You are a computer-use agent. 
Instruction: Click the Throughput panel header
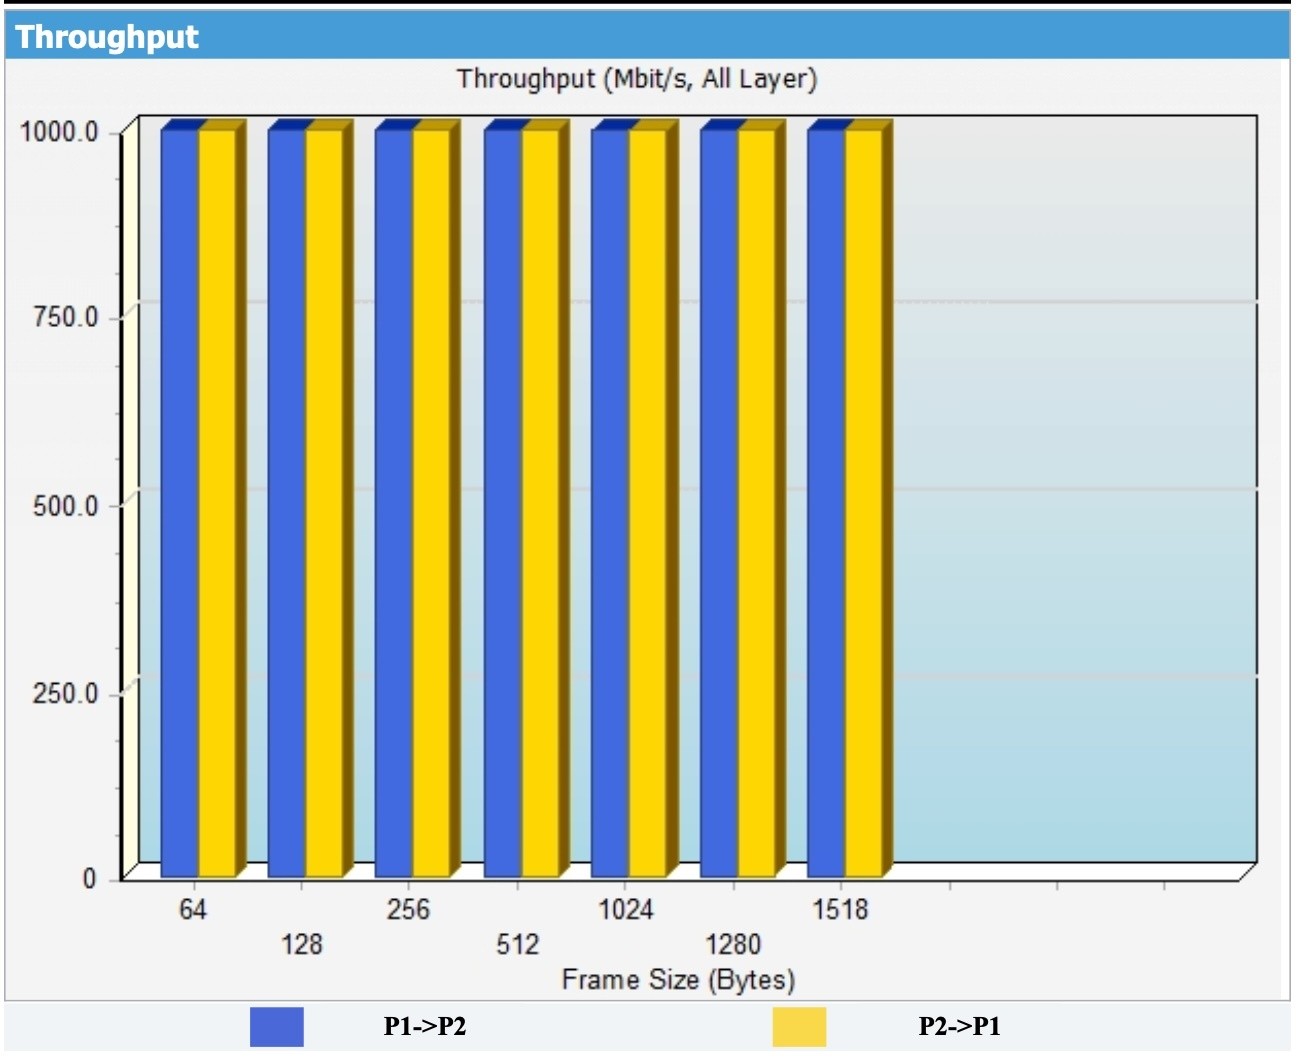tap(647, 36)
